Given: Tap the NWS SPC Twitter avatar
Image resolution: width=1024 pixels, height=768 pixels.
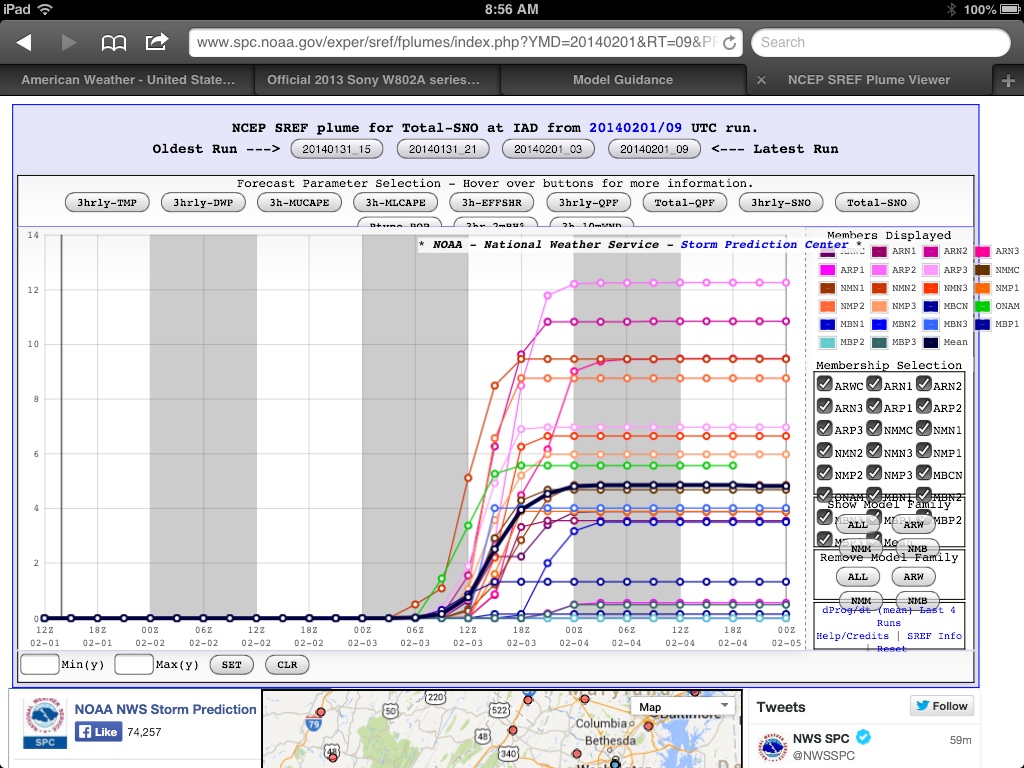Looking at the screenshot, I should point(772,747).
